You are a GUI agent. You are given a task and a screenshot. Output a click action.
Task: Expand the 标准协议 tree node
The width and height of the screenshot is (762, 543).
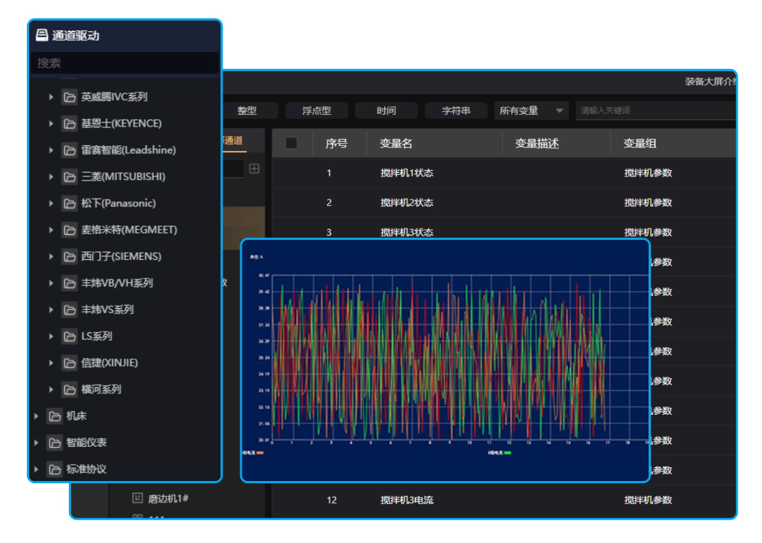point(36,469)
